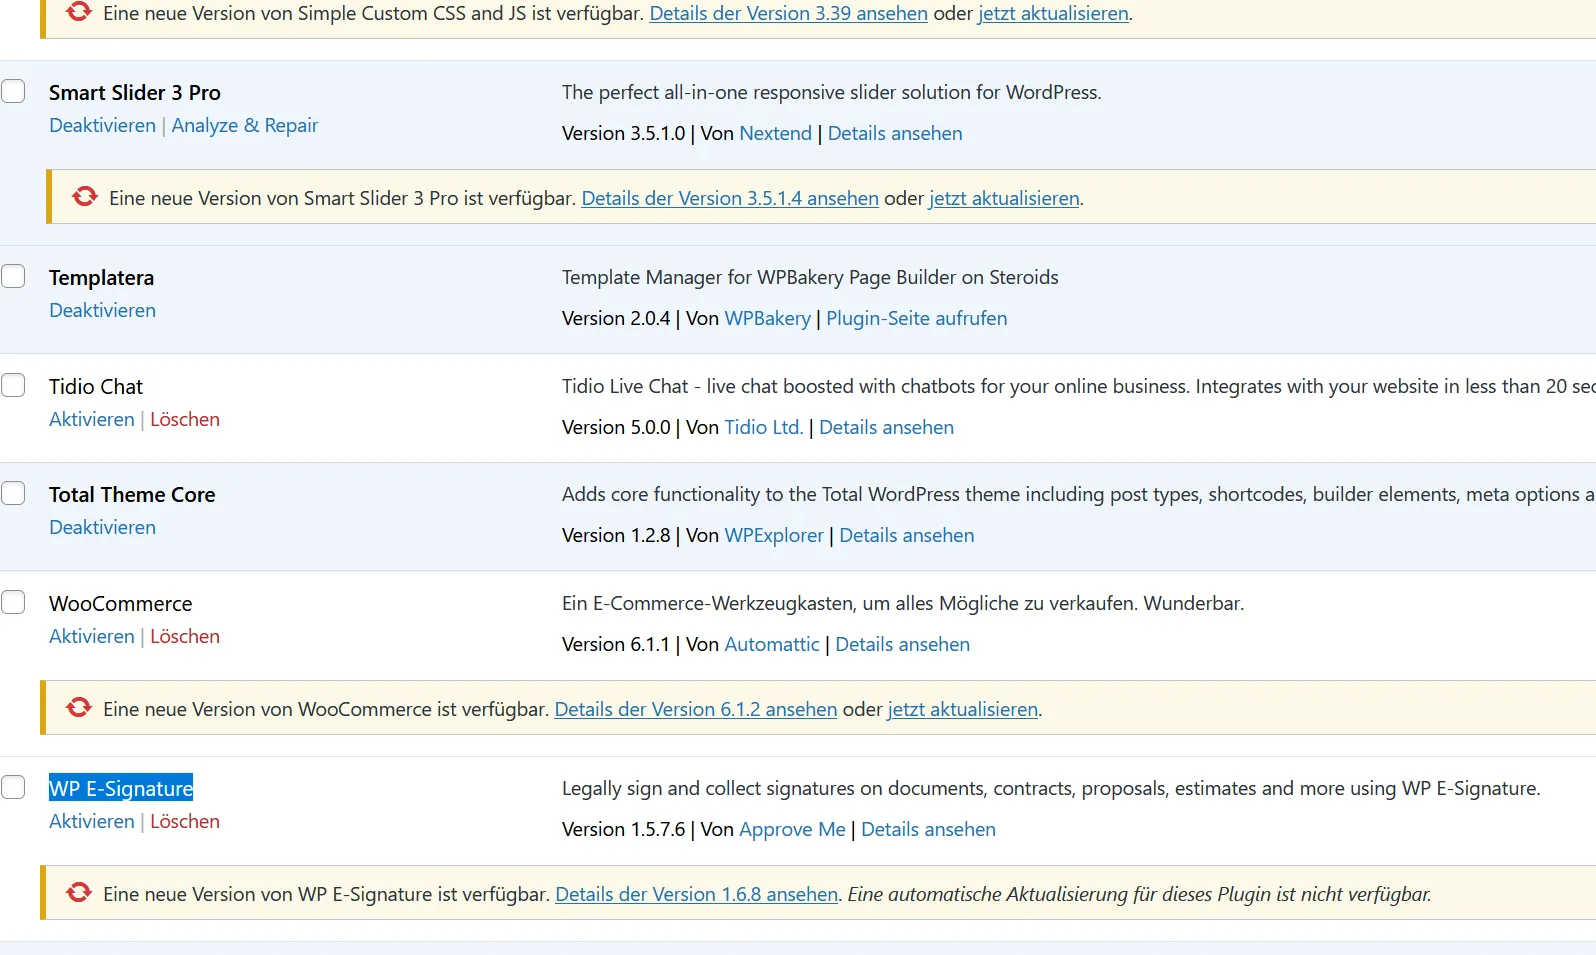The height and width of the screenshot is (955, 1596).
Task: Delete the WP E-Signature plugin
Action: (x=185, y=821)
